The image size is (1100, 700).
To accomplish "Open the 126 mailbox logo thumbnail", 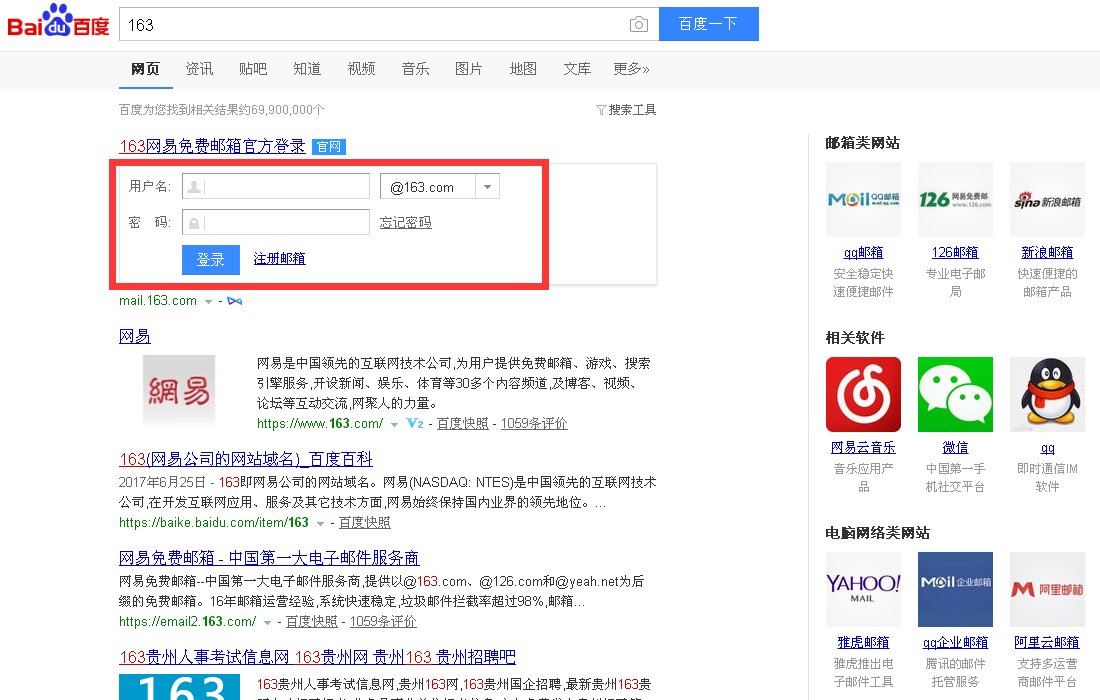I will pos(955,199).
